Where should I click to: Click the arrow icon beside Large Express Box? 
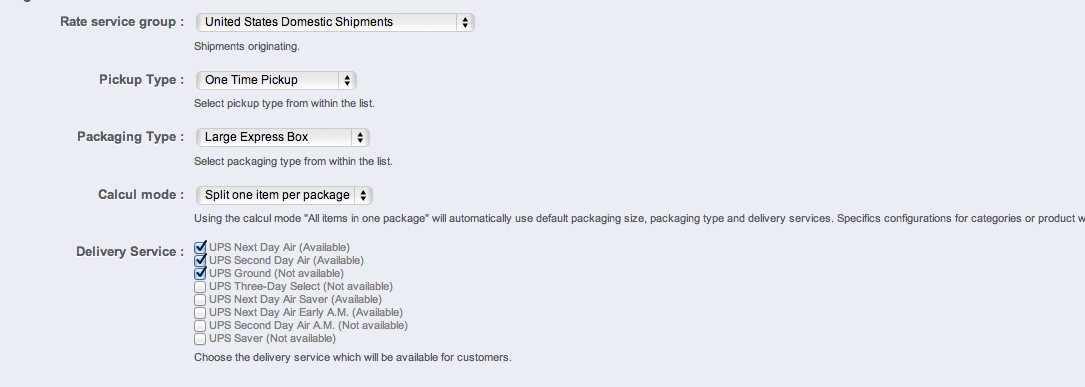[x=360, y=137]
